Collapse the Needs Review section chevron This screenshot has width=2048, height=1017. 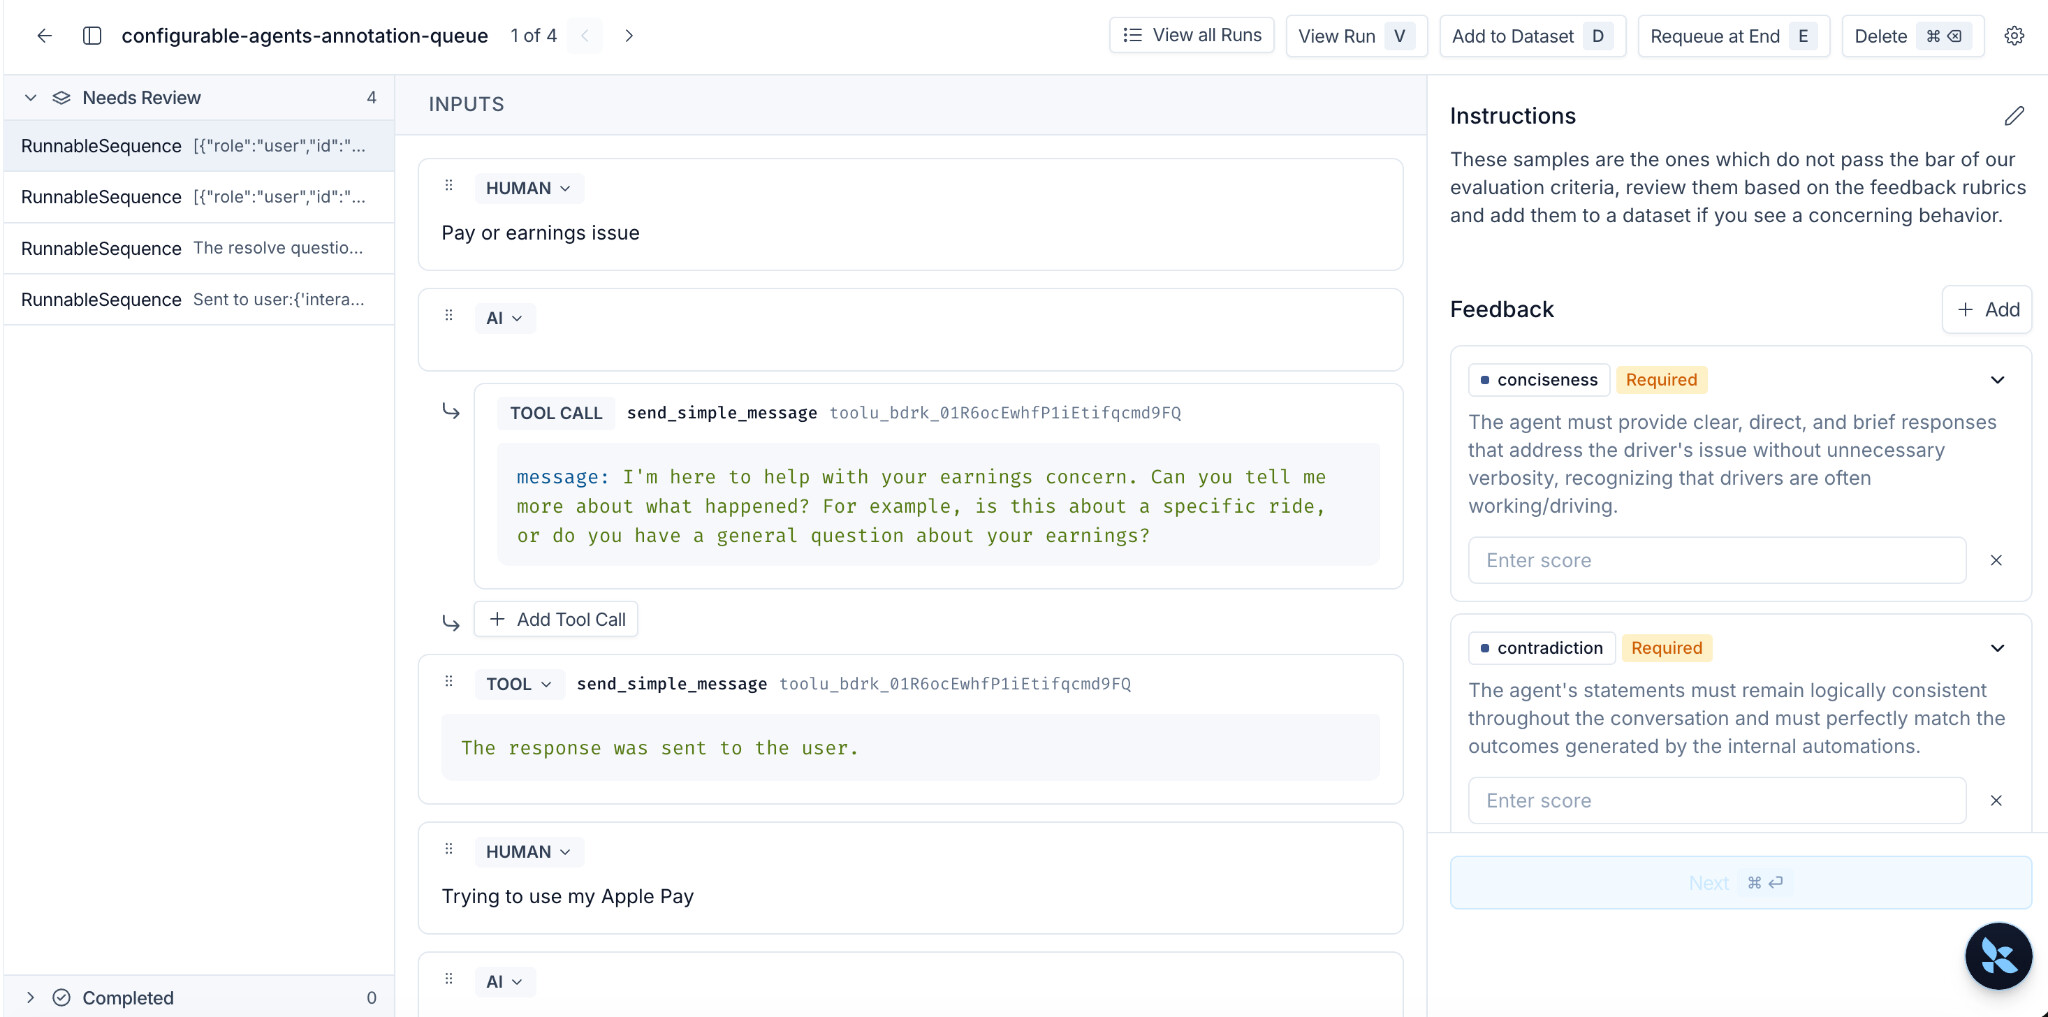click(x=30, y=98)
